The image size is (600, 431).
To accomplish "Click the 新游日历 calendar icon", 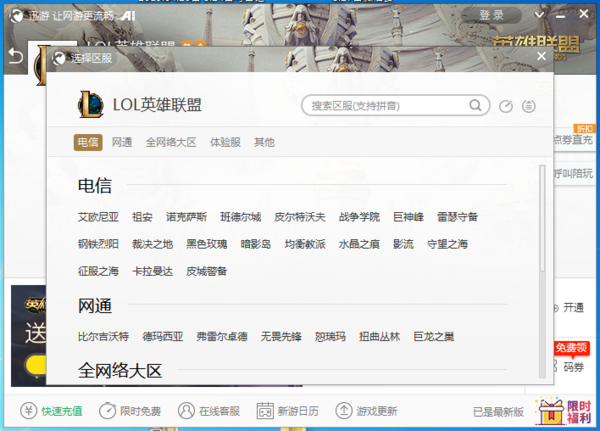I will [265, 411].
